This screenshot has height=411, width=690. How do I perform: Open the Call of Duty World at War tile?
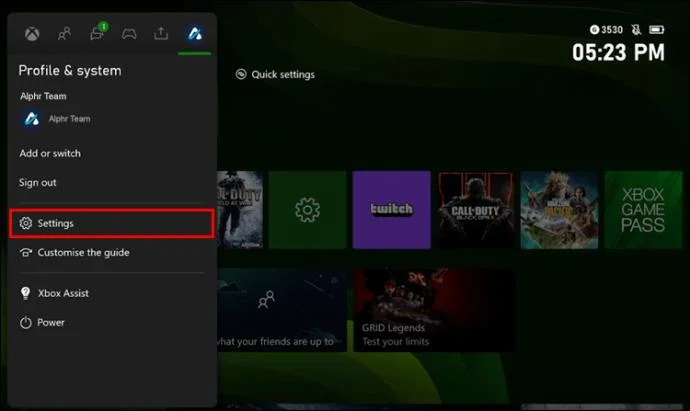[240, 210]
